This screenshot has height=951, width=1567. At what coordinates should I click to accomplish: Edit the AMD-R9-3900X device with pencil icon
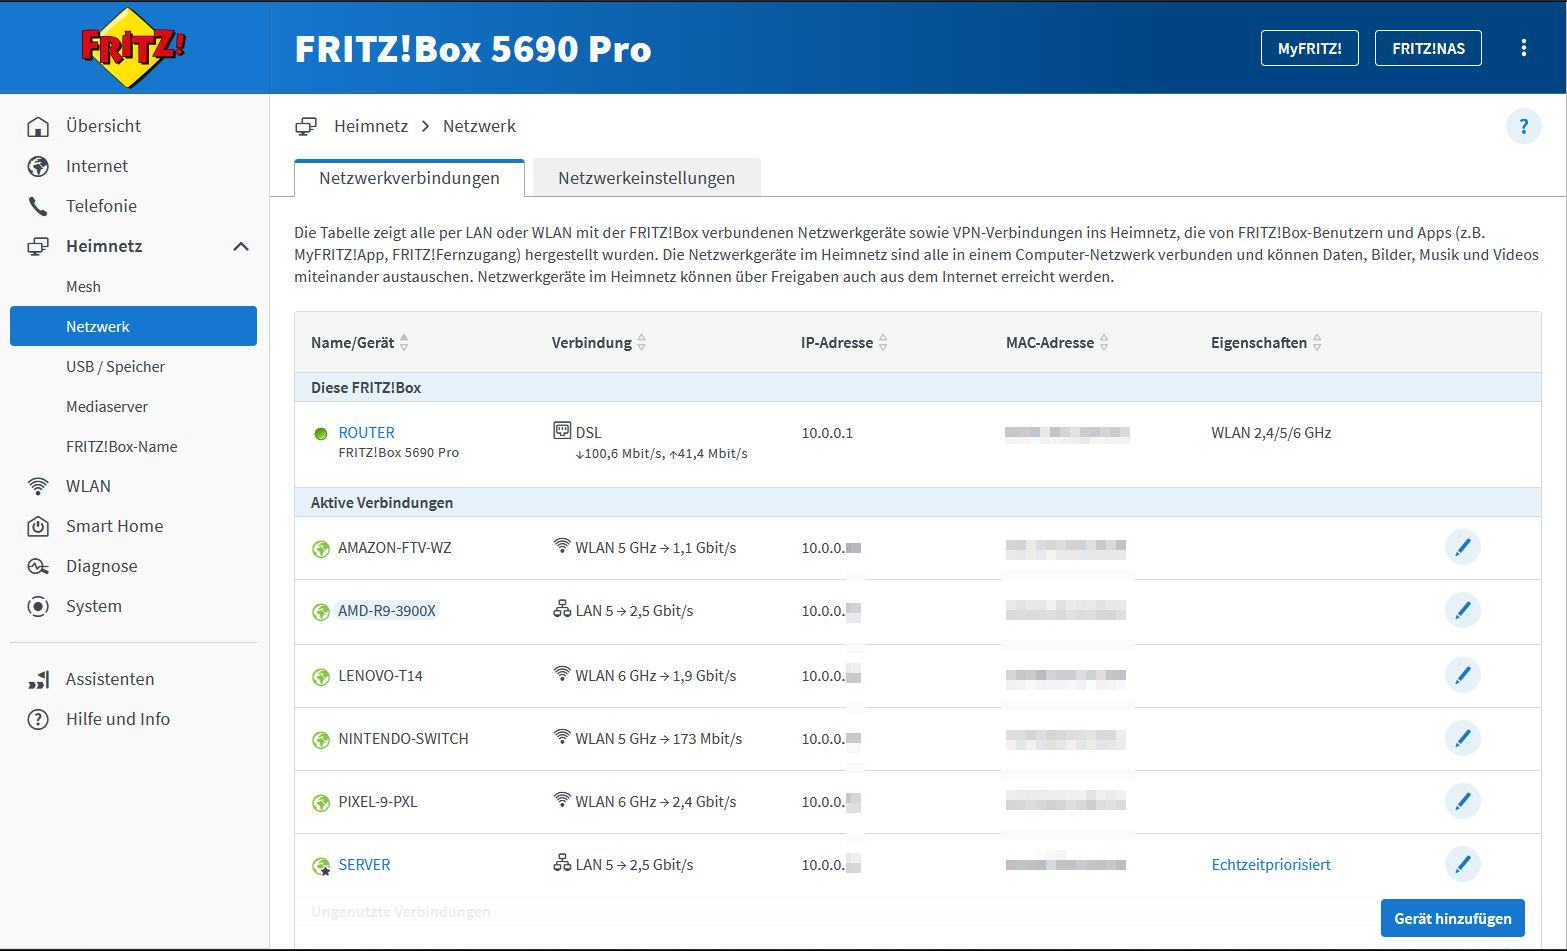(1462, 610)
